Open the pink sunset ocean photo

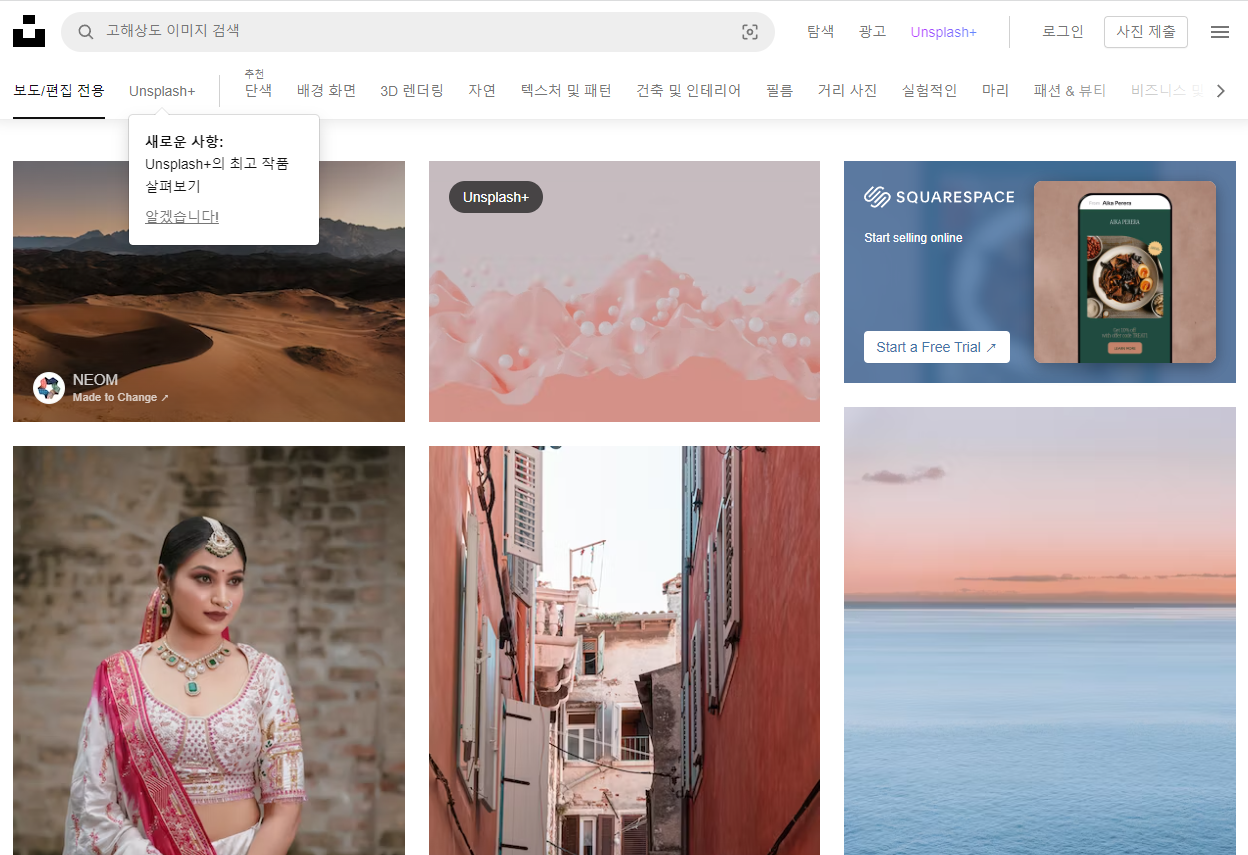(1040, 631)
